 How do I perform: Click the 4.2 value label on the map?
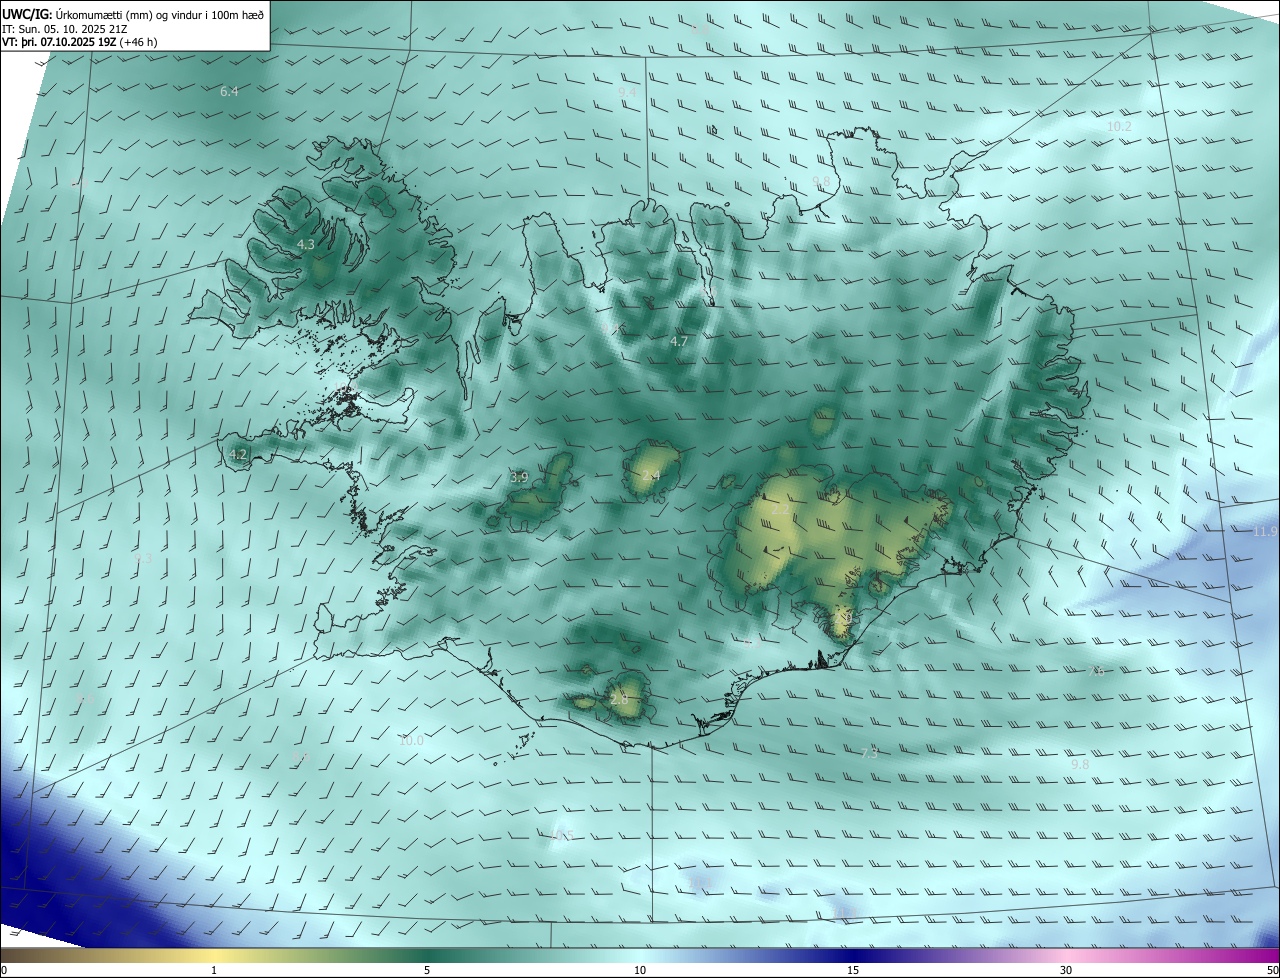coord(238,454)
